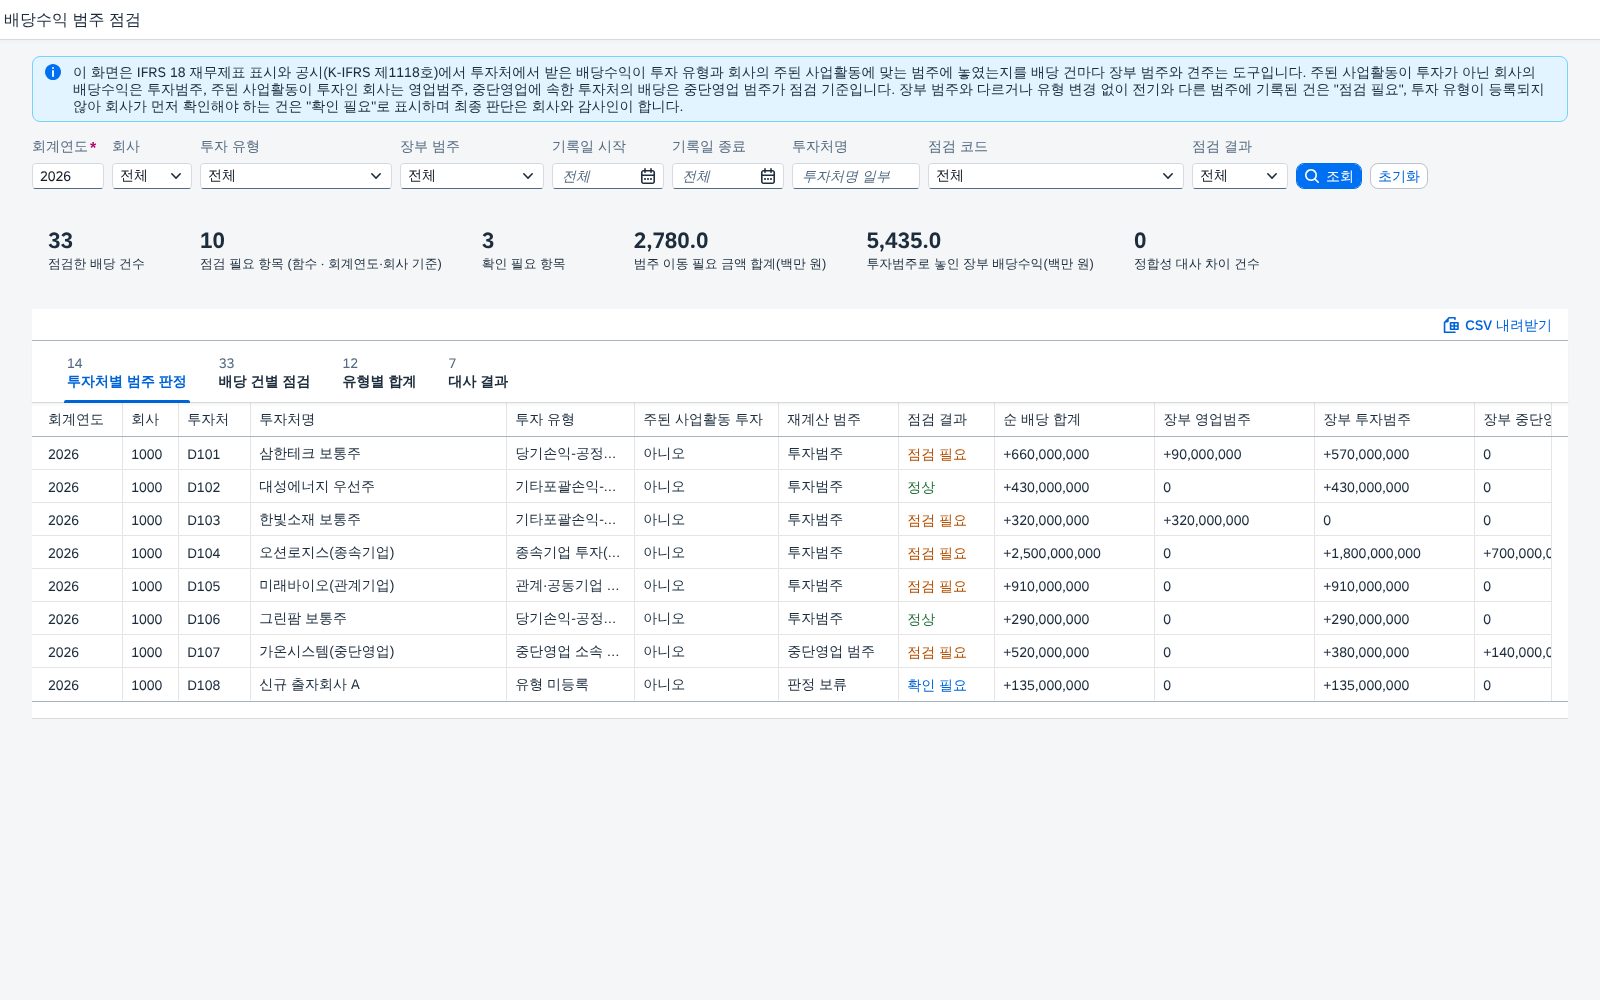Click the 신규 출자회사 A cell
This screenshot has height=1000, width=1600.
(378, 685)
